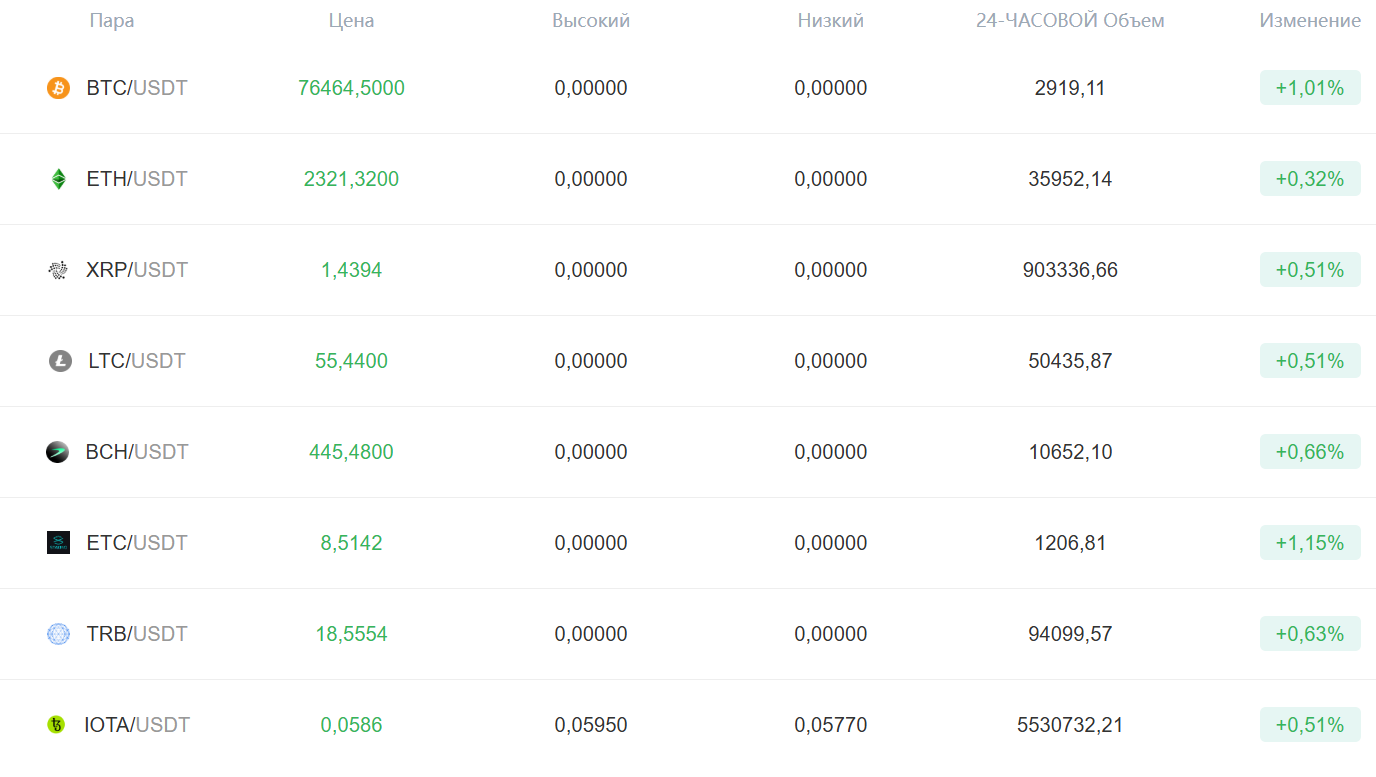Click the Пара column header
The width and height of the screenshot is (1376, 777).
[x=112, y=21]
